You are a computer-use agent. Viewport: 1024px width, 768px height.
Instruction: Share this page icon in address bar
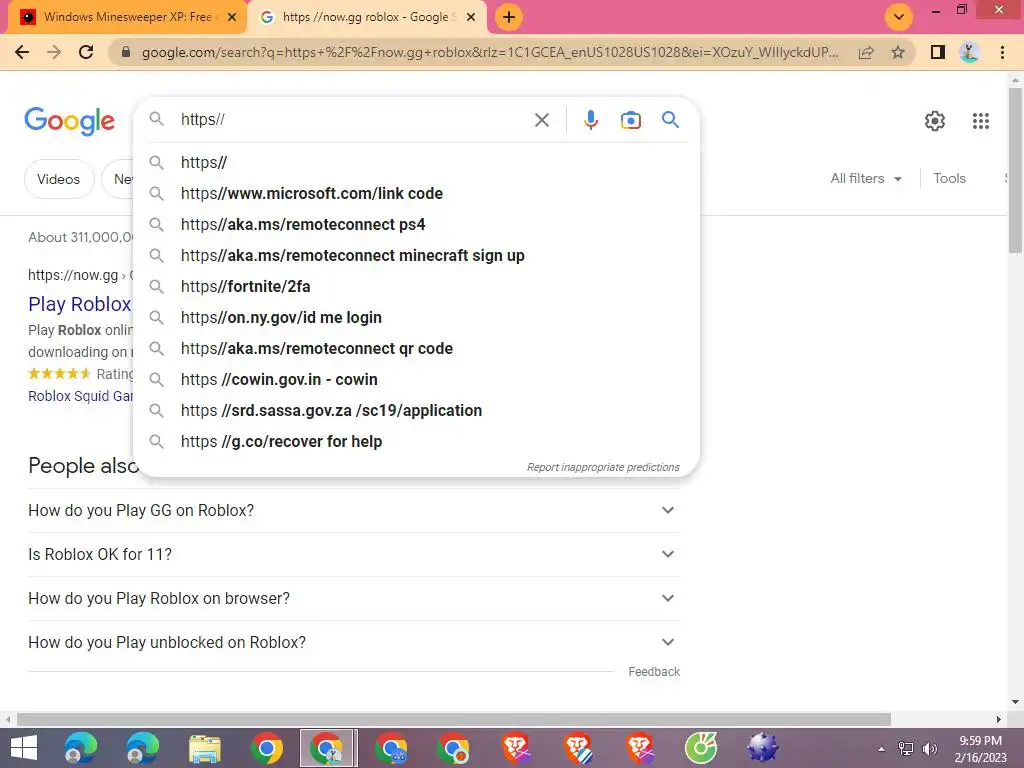866,52
